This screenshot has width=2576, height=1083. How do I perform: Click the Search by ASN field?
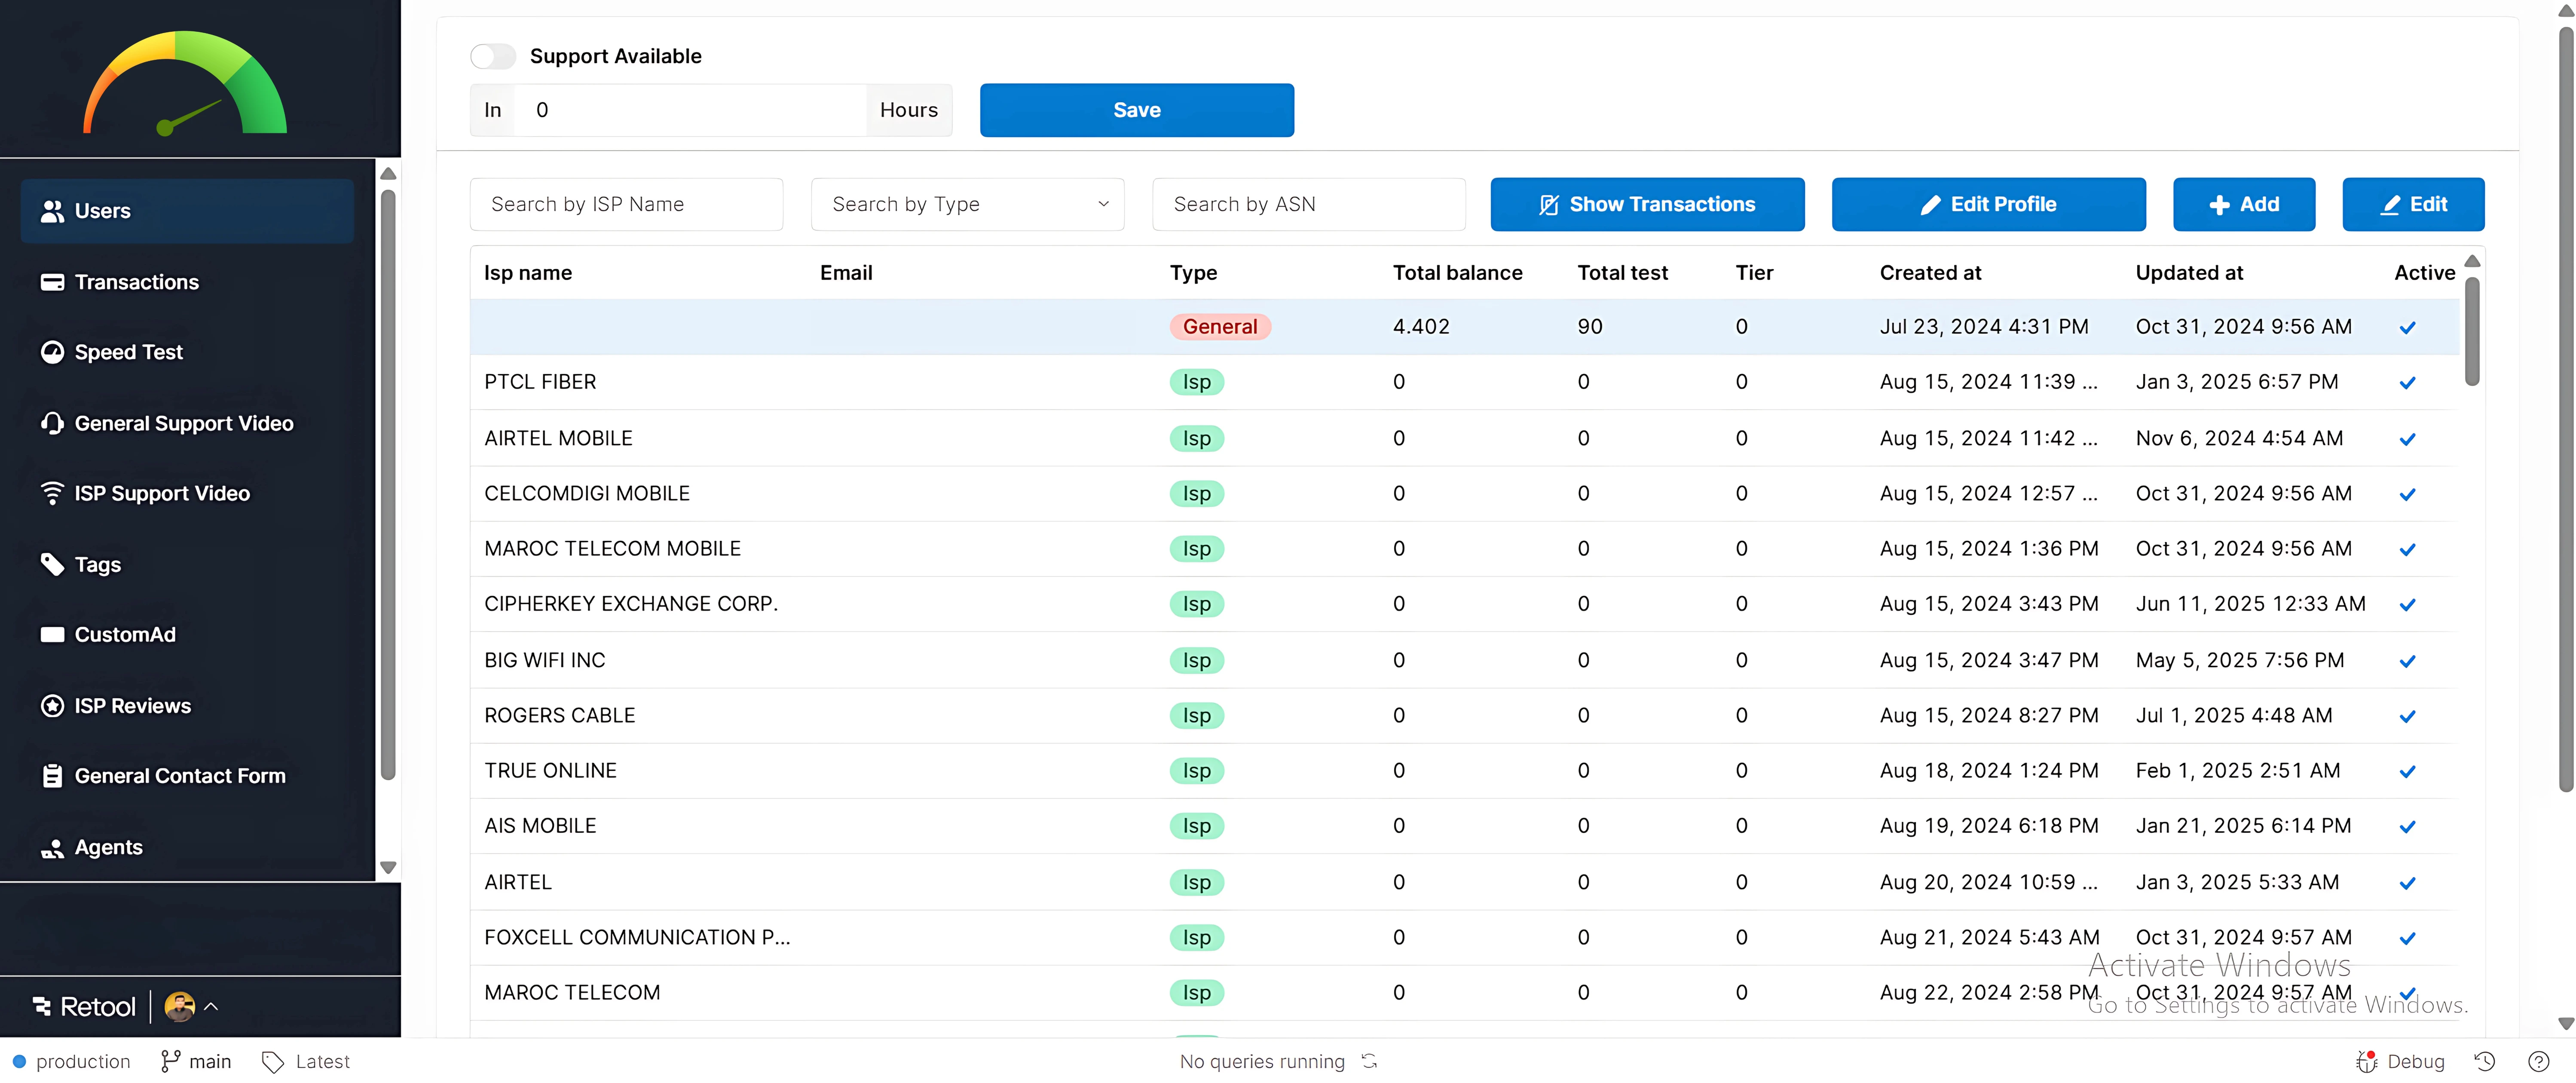(1308, 204)
